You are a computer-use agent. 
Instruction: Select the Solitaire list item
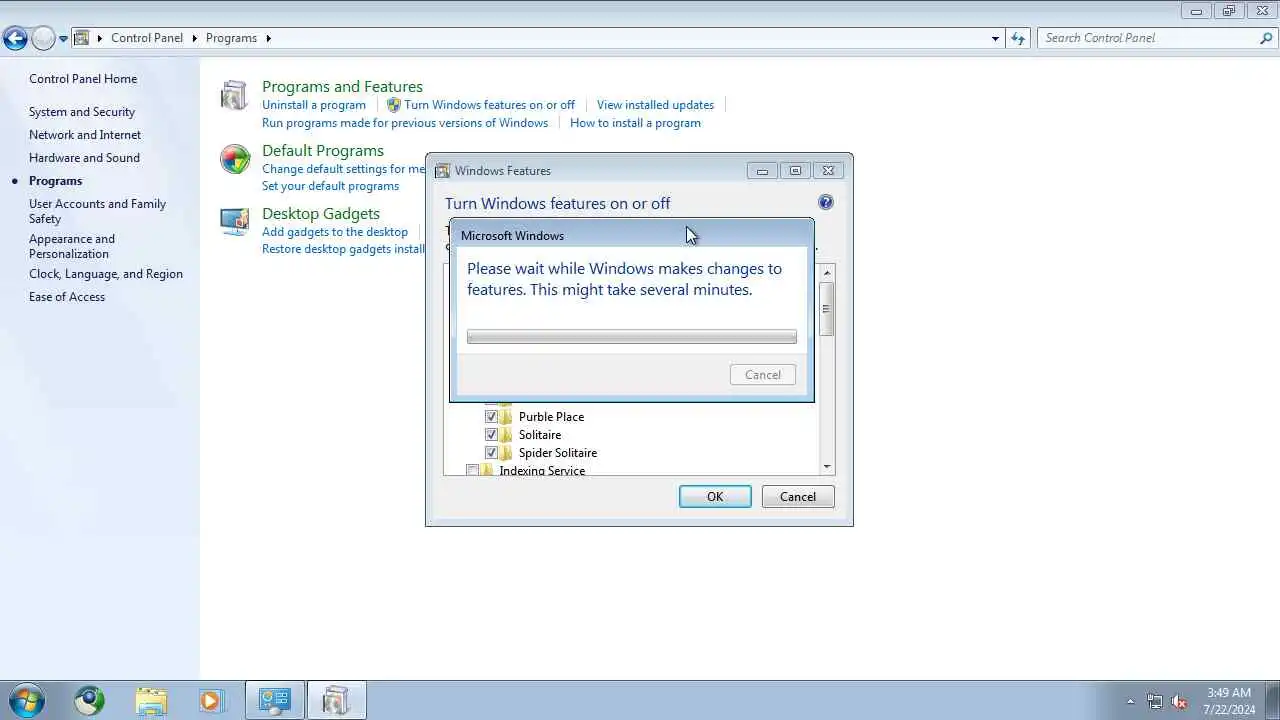(540, 435)
